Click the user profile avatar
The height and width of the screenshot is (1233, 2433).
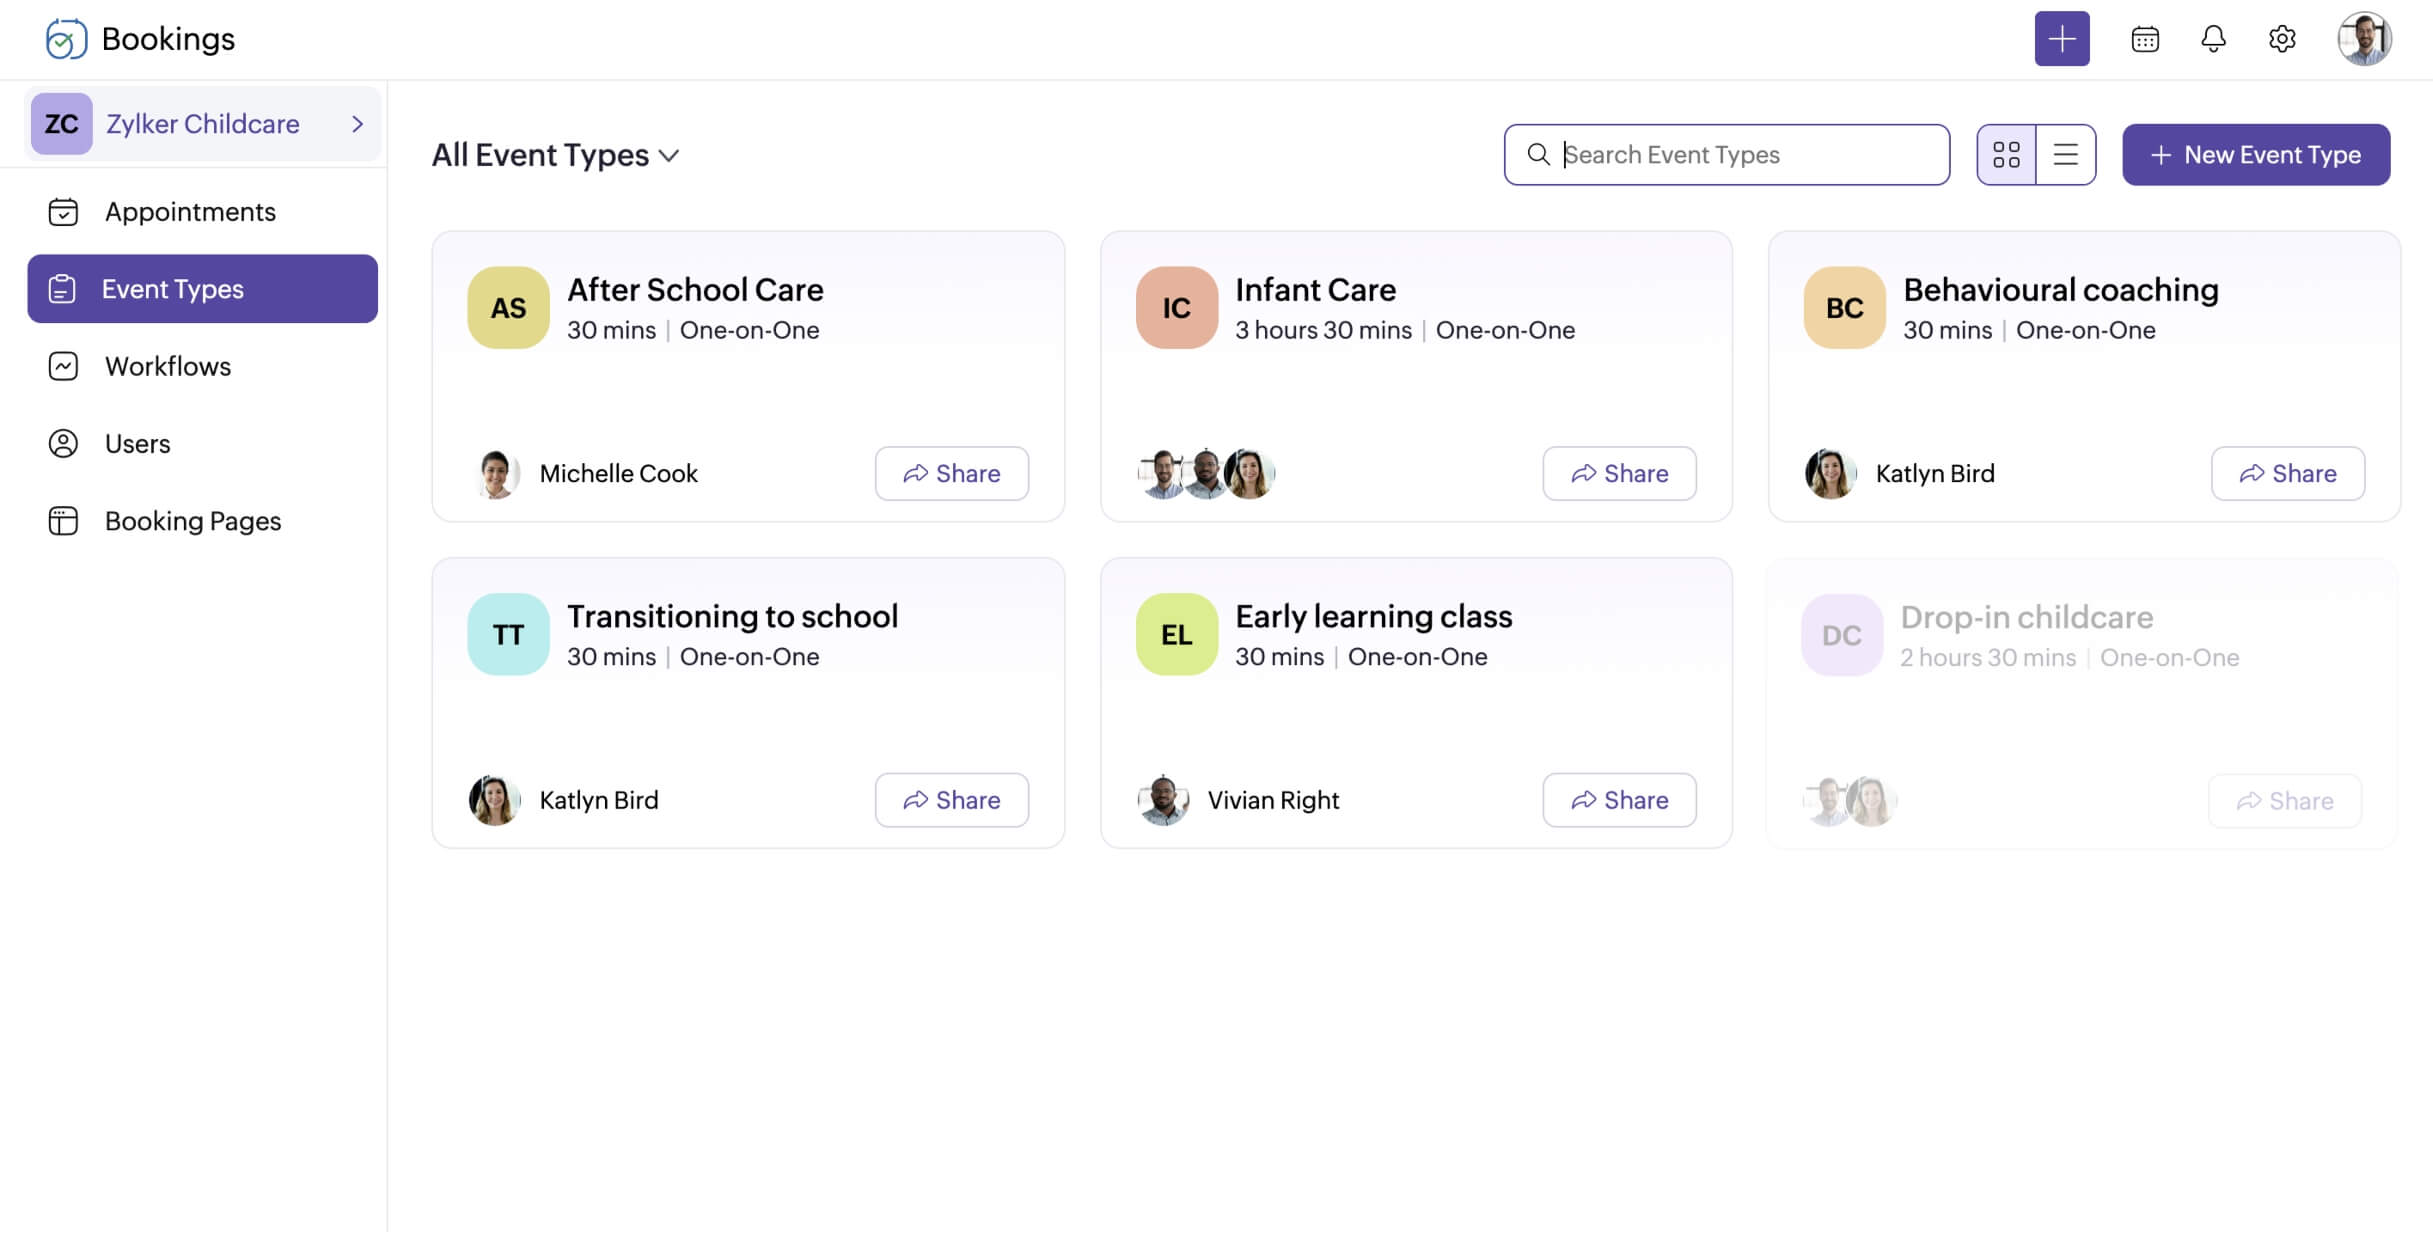tap(2363, 39)
